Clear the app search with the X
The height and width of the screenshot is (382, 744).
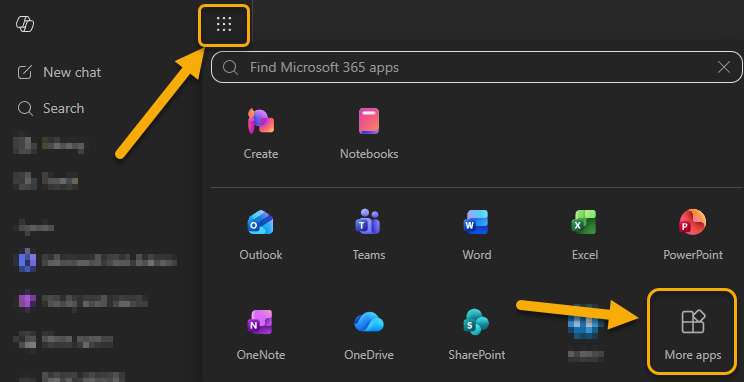pos(724,67)
